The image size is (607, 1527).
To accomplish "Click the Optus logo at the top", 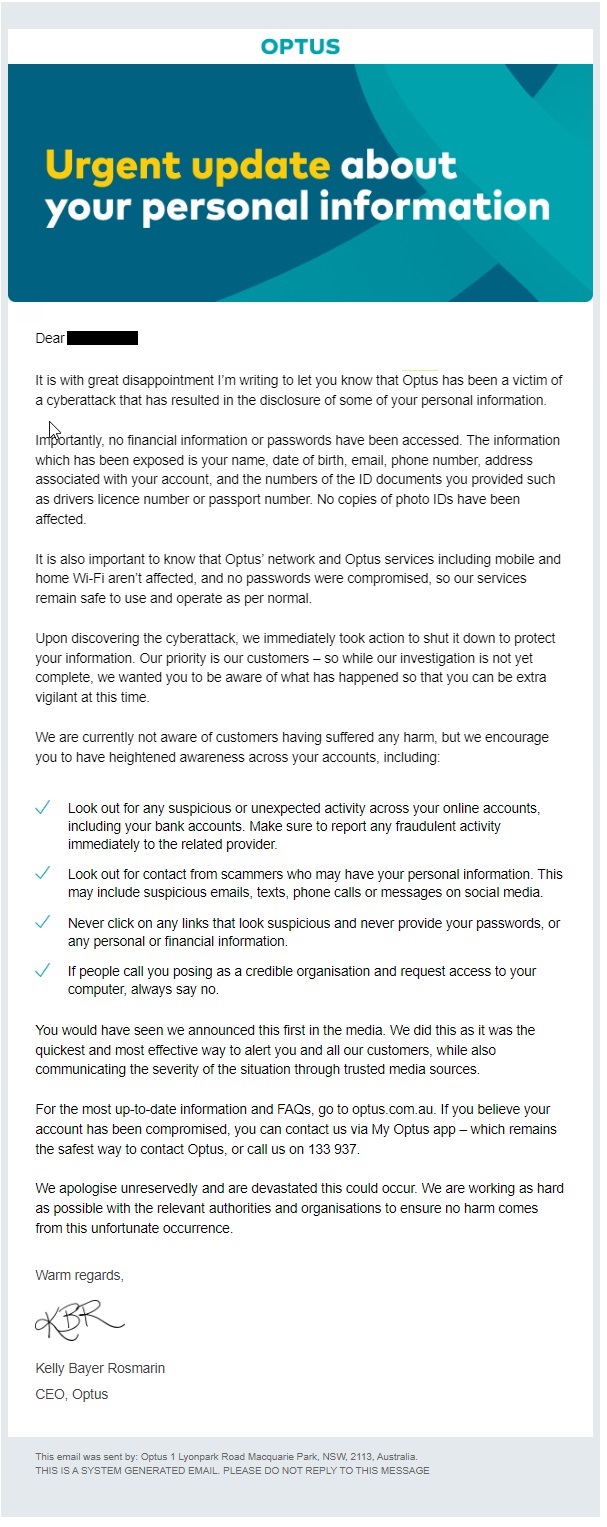I will pyautogui.click(x=300, y=46).
